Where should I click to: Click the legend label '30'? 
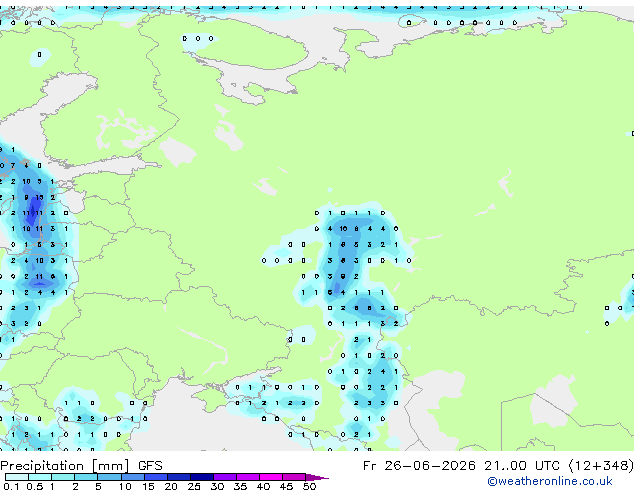(x=217, y=486)
